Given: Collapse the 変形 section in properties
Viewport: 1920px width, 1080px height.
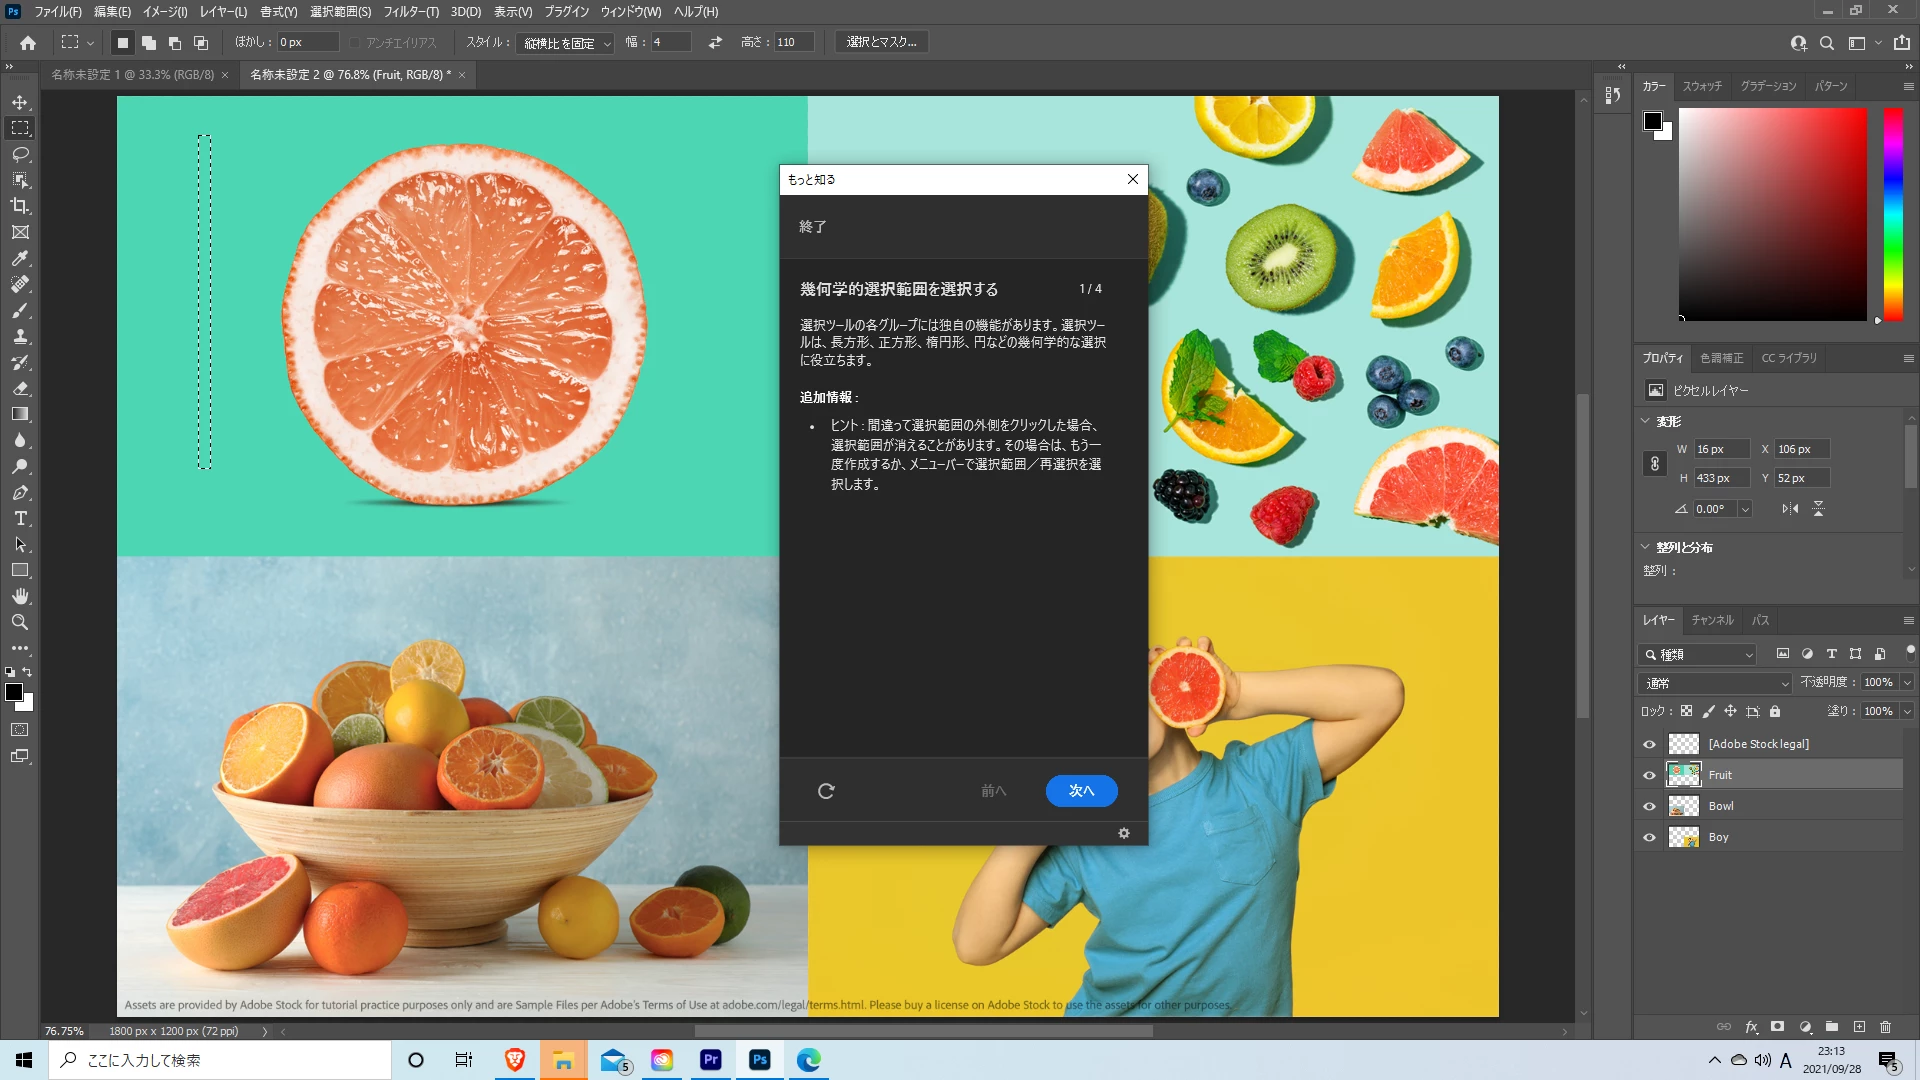Looking at the screenshot, I should [x=1646, y=421].
